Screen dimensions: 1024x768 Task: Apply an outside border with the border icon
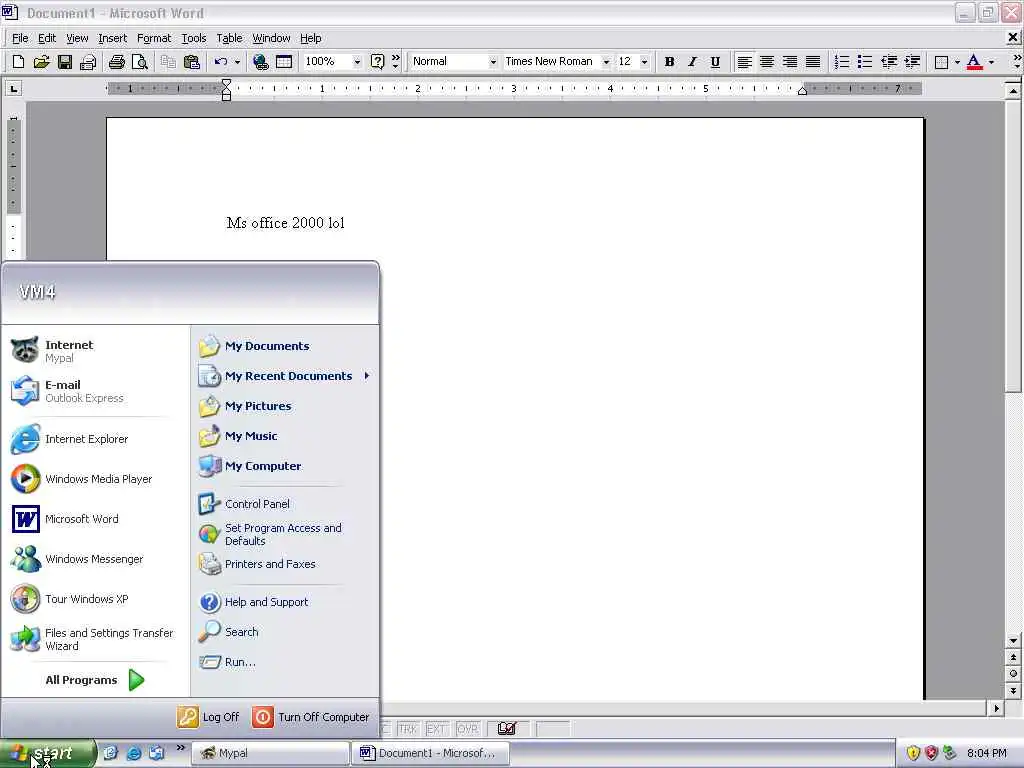[941, 61]
